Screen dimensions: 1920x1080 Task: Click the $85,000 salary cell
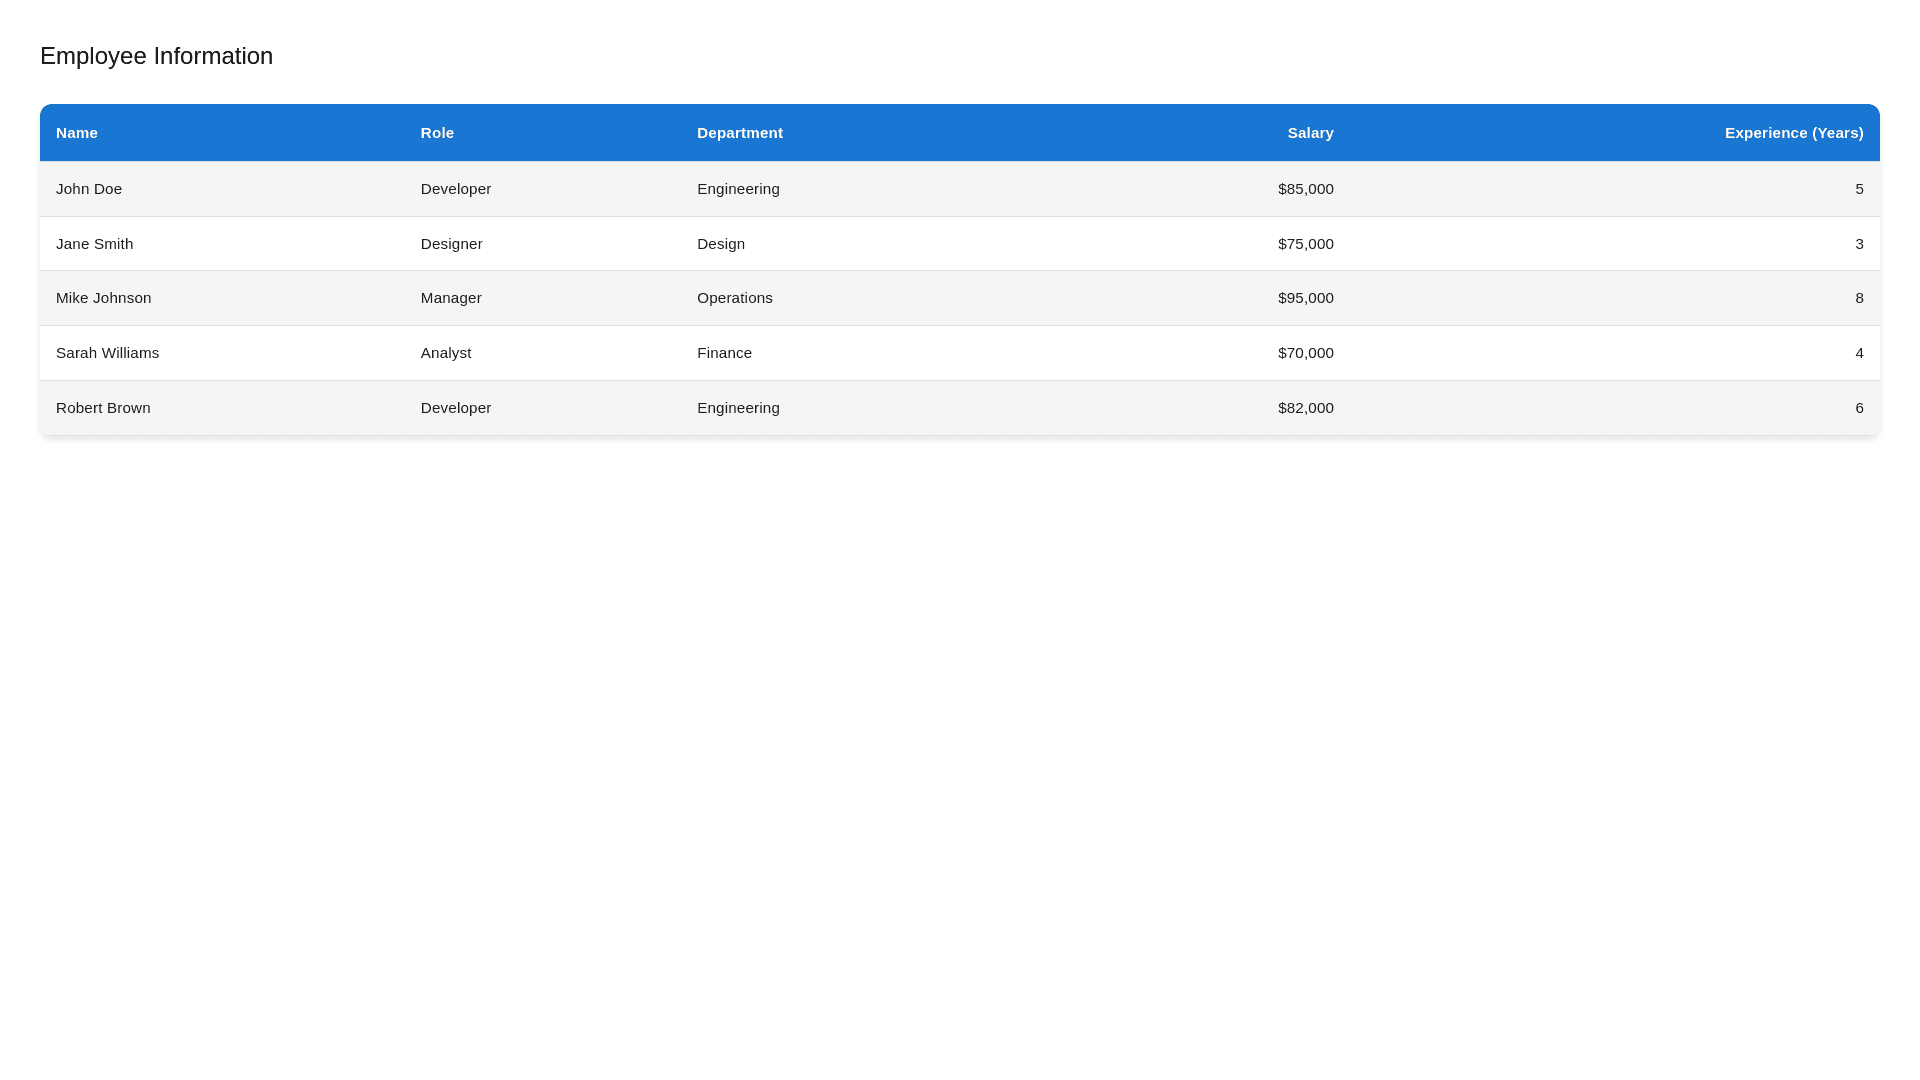(x=1305, y=189)
